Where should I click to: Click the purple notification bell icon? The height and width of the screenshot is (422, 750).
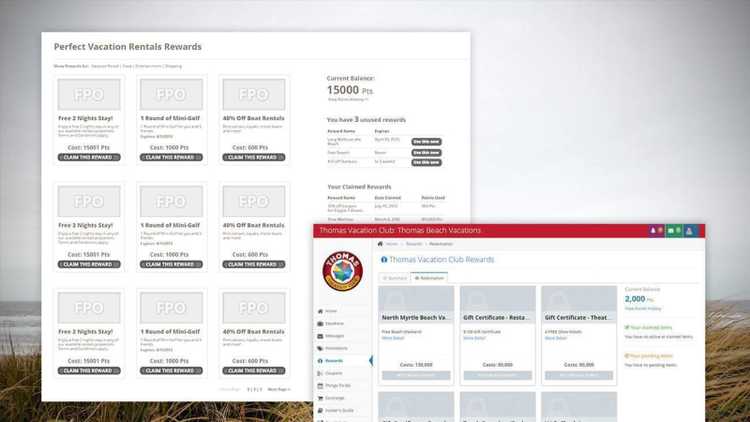(653, 231)
